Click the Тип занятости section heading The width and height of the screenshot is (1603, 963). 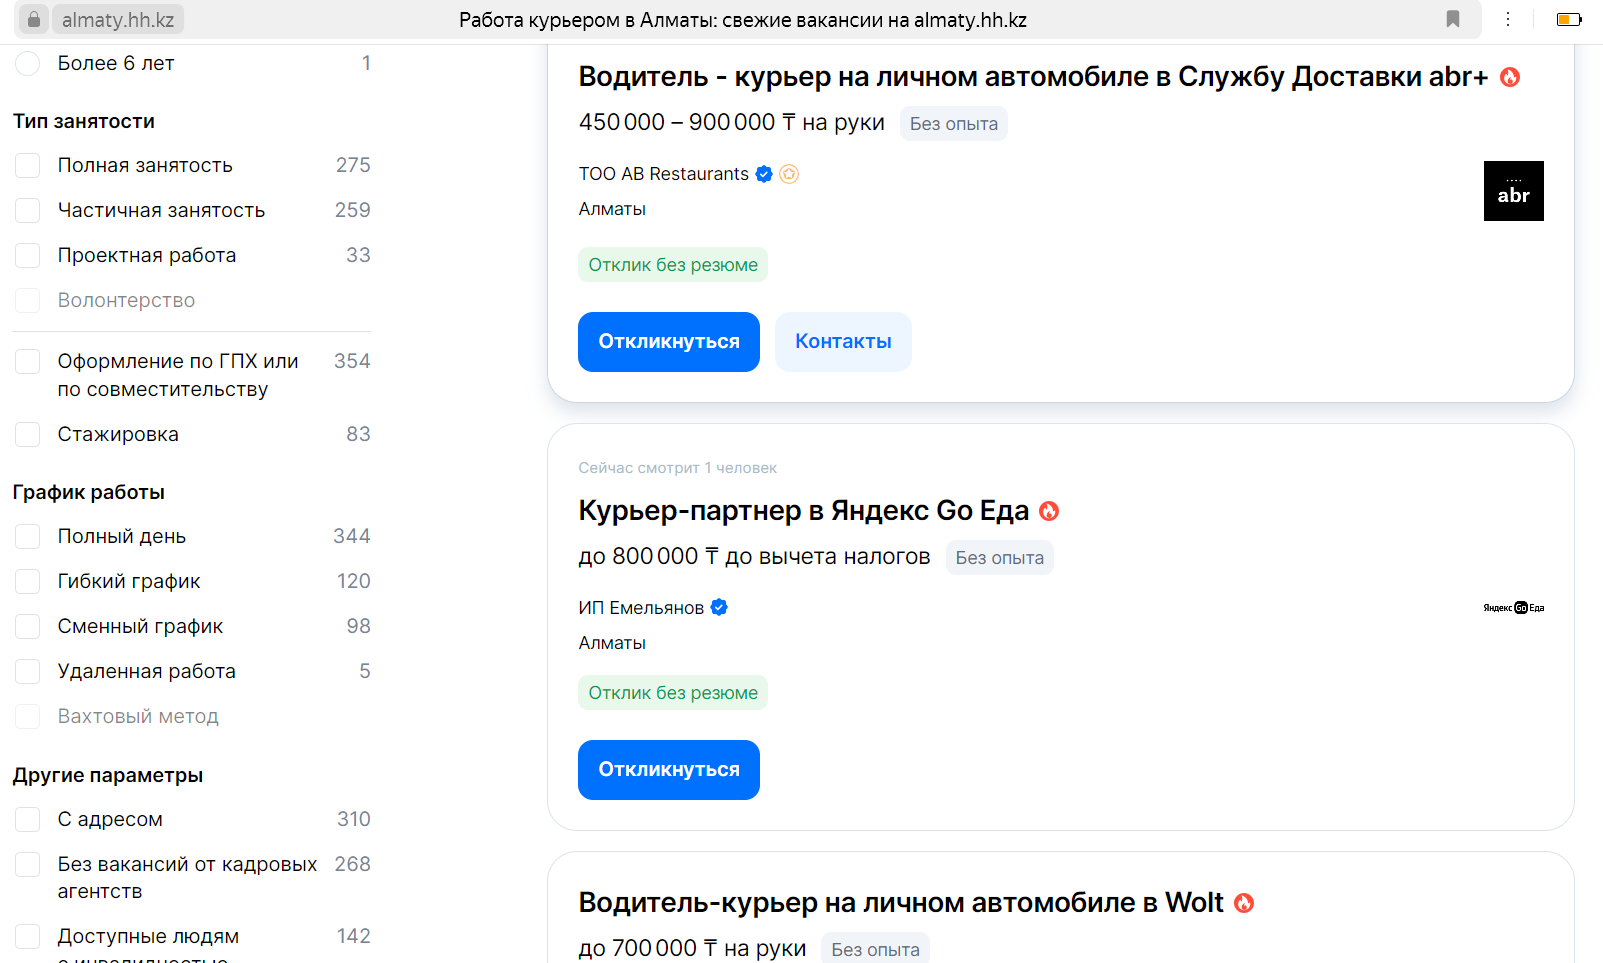[84, 121]
